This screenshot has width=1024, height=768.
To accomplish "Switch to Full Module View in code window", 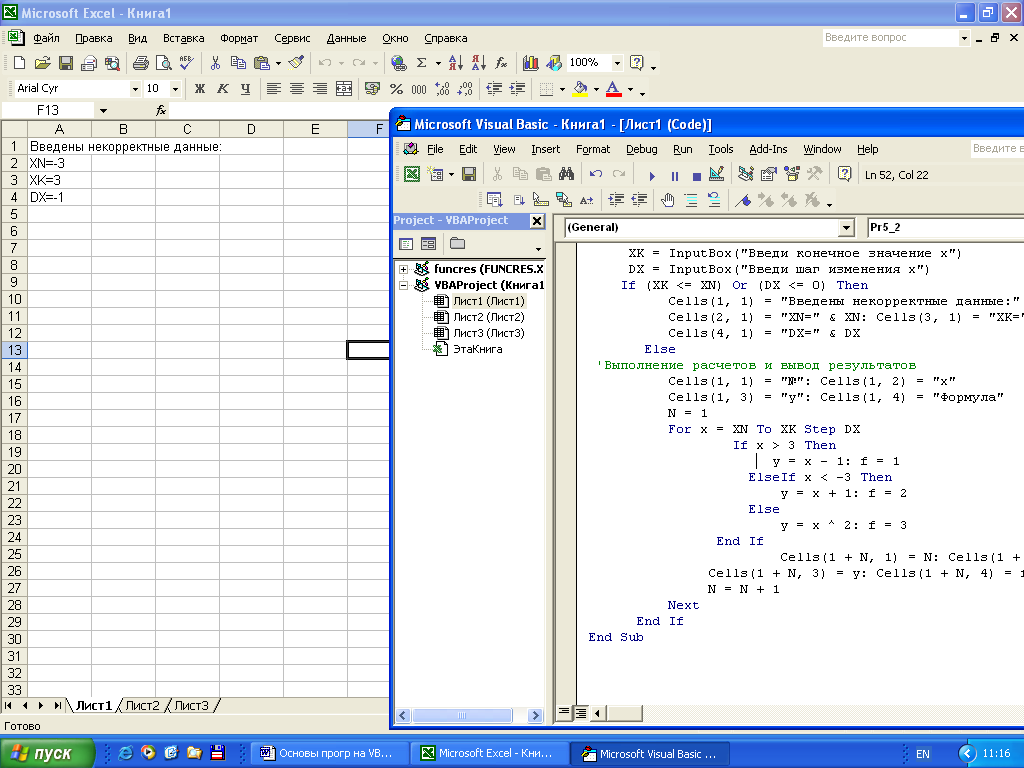I will click(580, 712).
